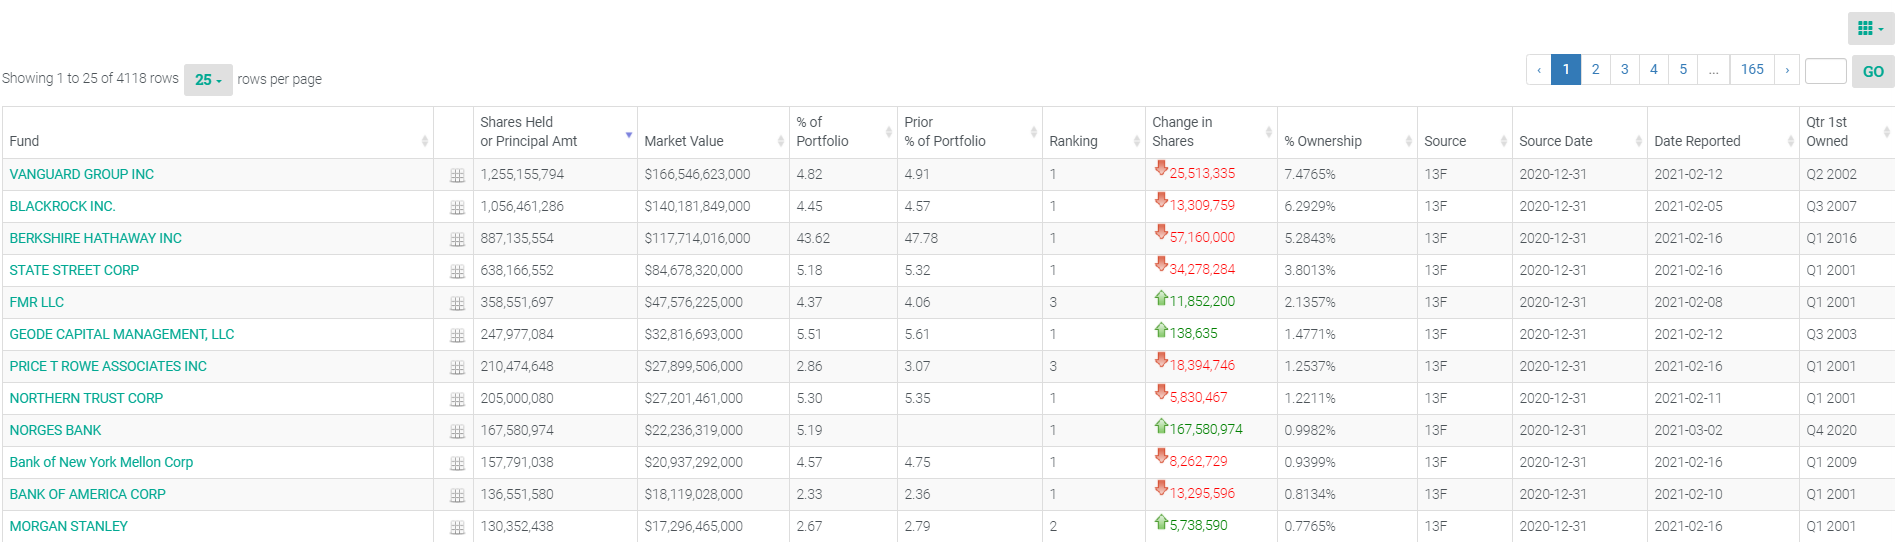
Task: Open the grid icon for GEODE CAPITAL MANAGEMENT
Action: [x=457, y=336]
